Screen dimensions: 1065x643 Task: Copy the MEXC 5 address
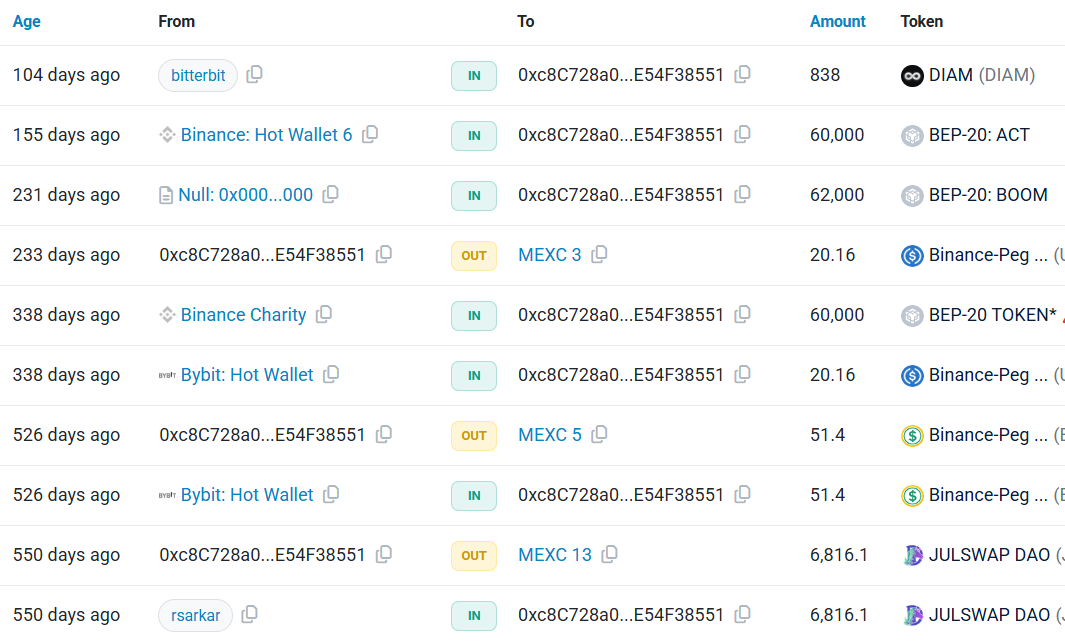tap(600, 434)
